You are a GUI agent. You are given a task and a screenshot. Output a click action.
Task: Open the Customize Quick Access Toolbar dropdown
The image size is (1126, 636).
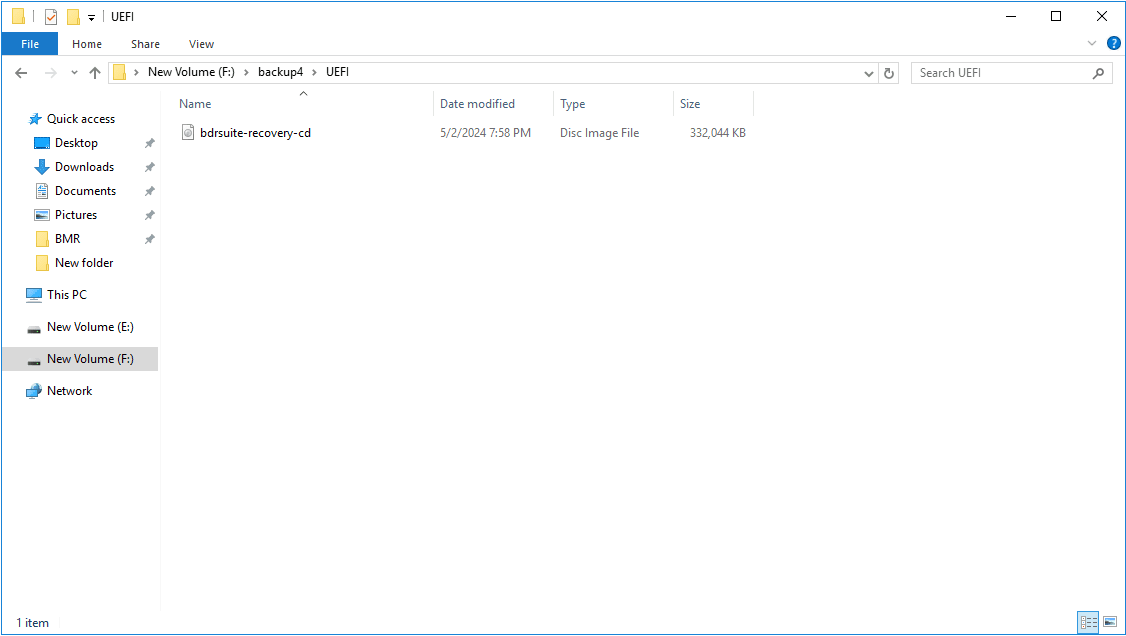(x=91, y=17)
